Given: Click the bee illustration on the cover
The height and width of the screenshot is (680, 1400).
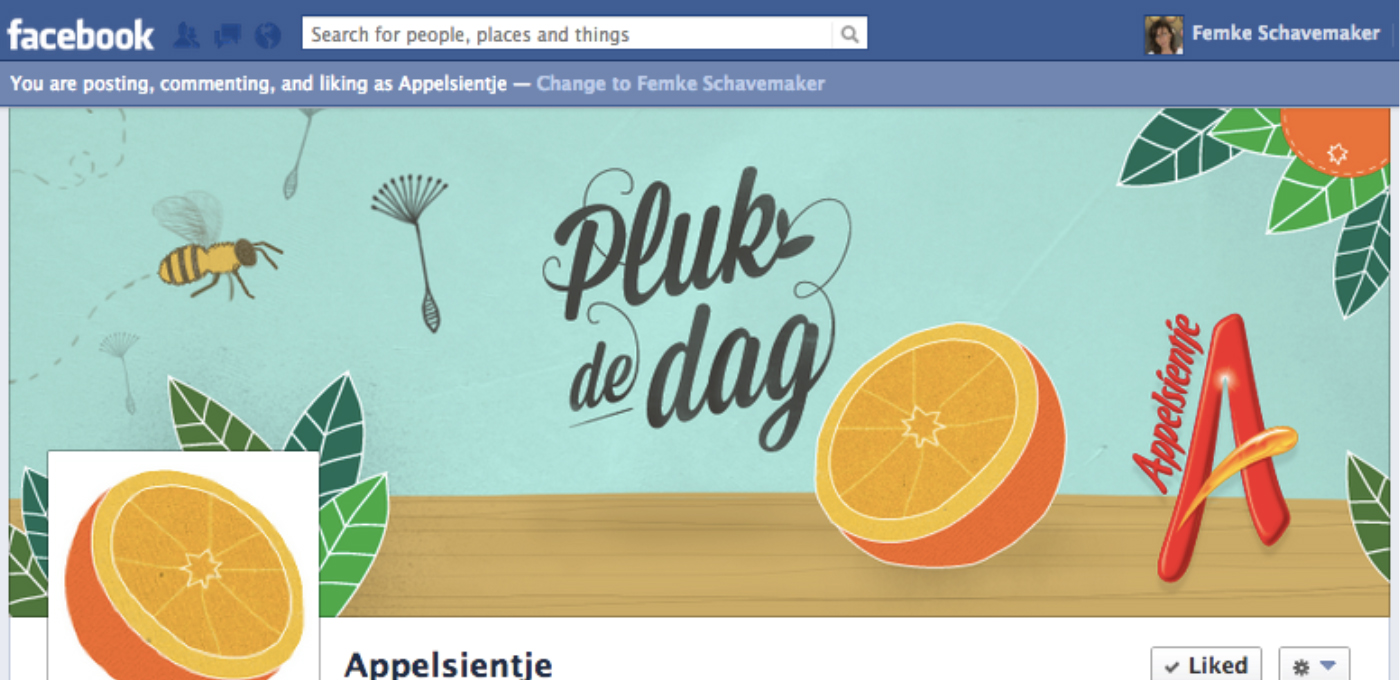Looking at the screenshot, I should (215, 248).
